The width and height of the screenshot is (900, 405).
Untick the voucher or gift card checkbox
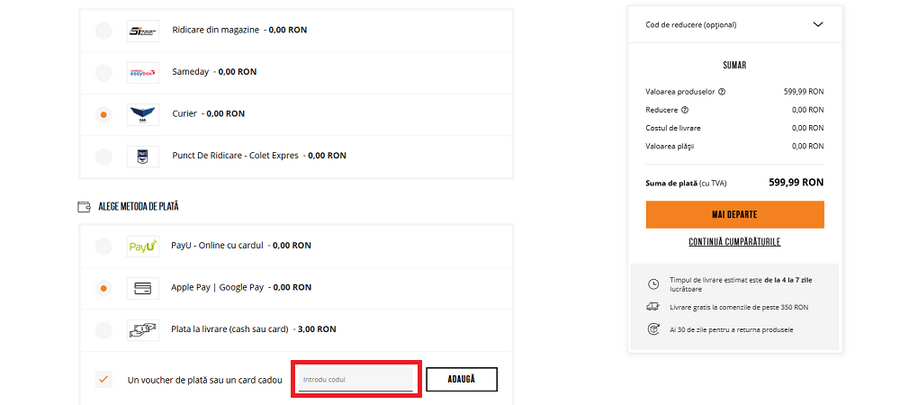[103, 380]
